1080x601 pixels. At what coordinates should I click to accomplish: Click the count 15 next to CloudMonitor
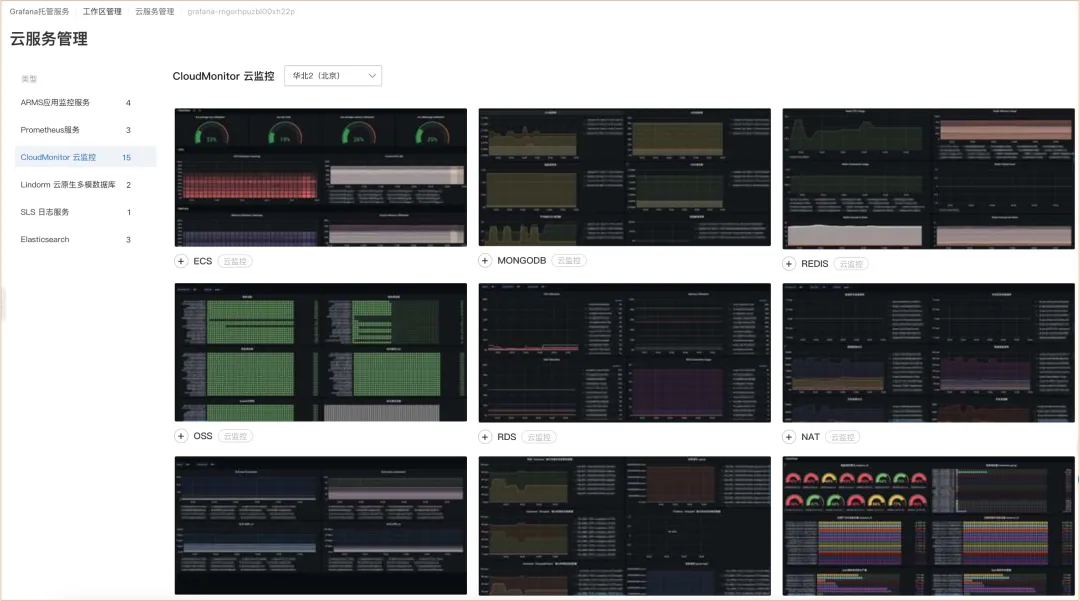127,158
